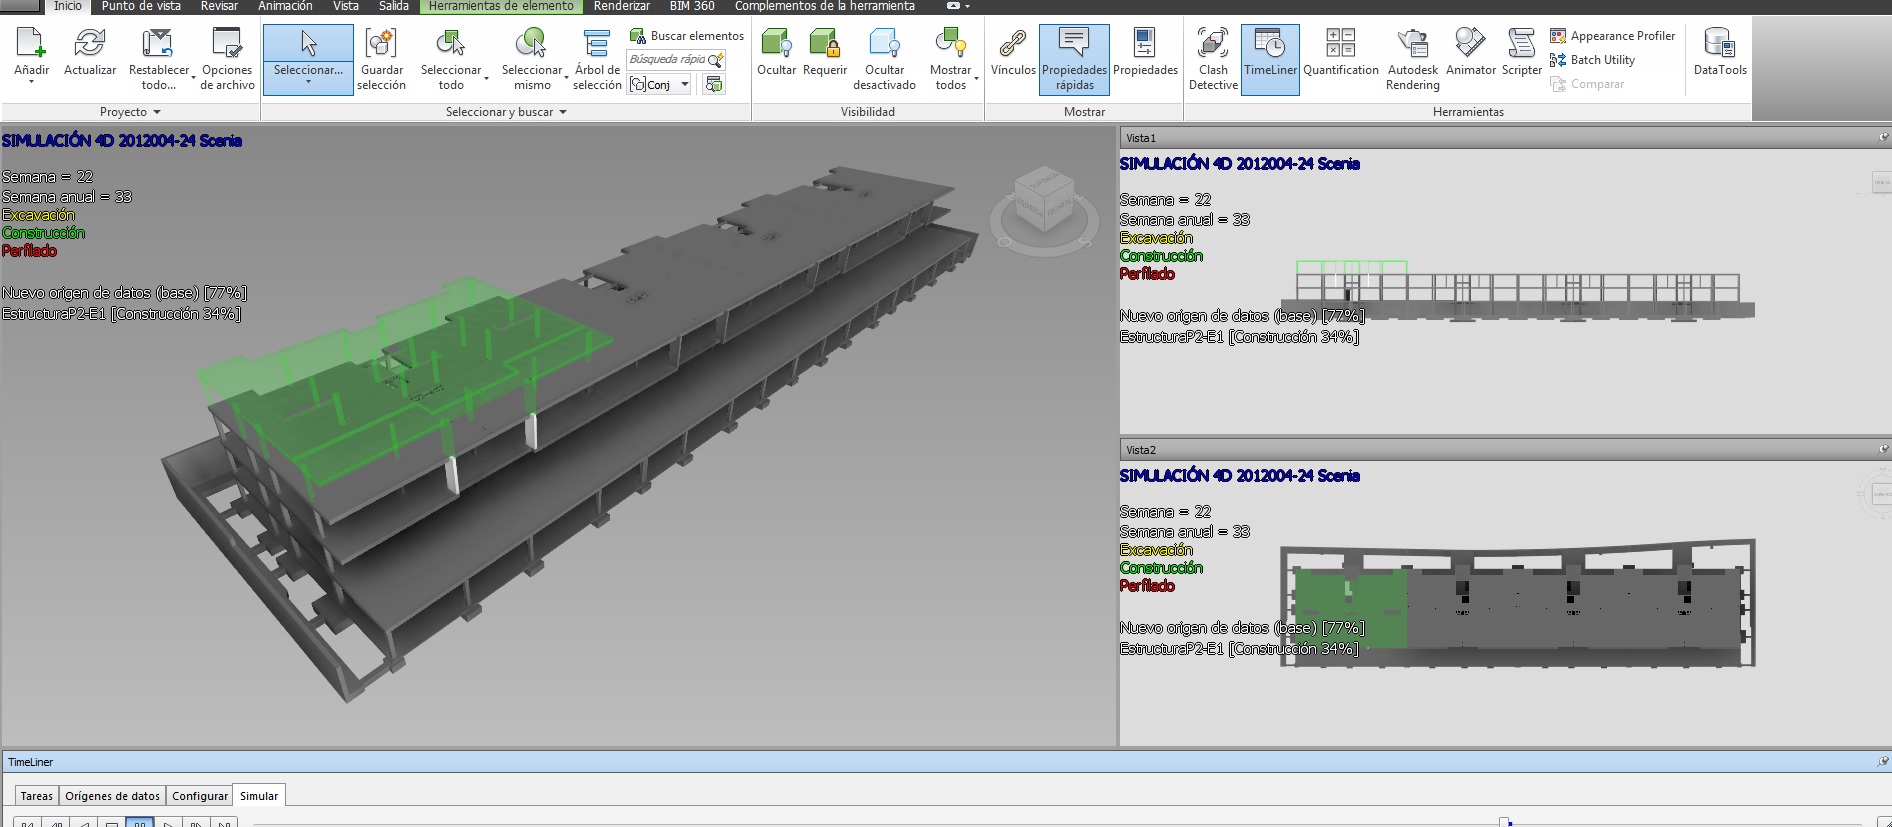Open the Animación ribbon tab
The image size is (1892, 827).
tap(285, 6)
